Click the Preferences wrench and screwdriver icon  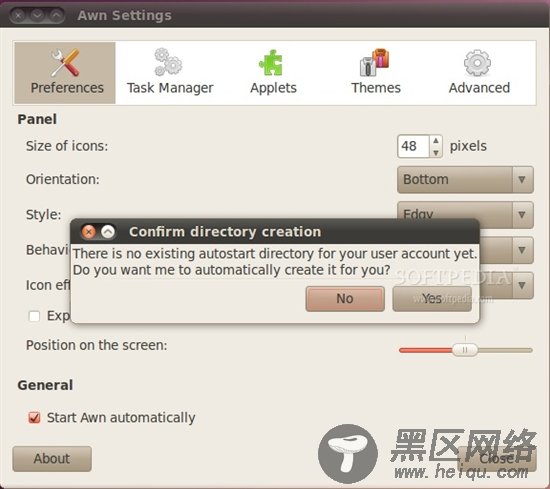pos(65,63)
